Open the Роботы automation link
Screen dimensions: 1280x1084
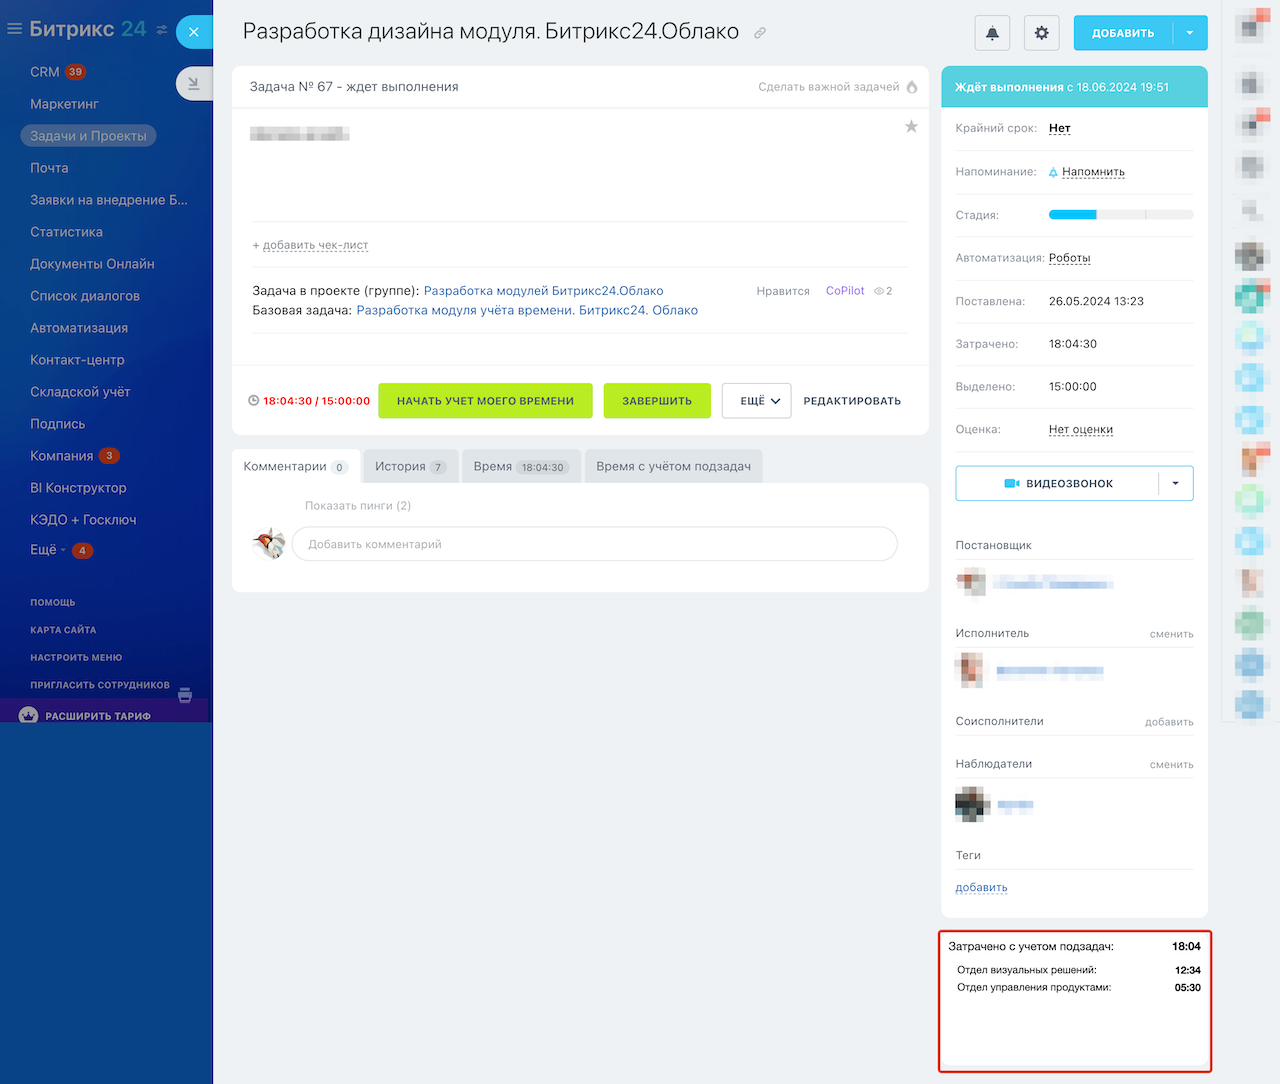pyautogui.click(x=1070, y=258)
